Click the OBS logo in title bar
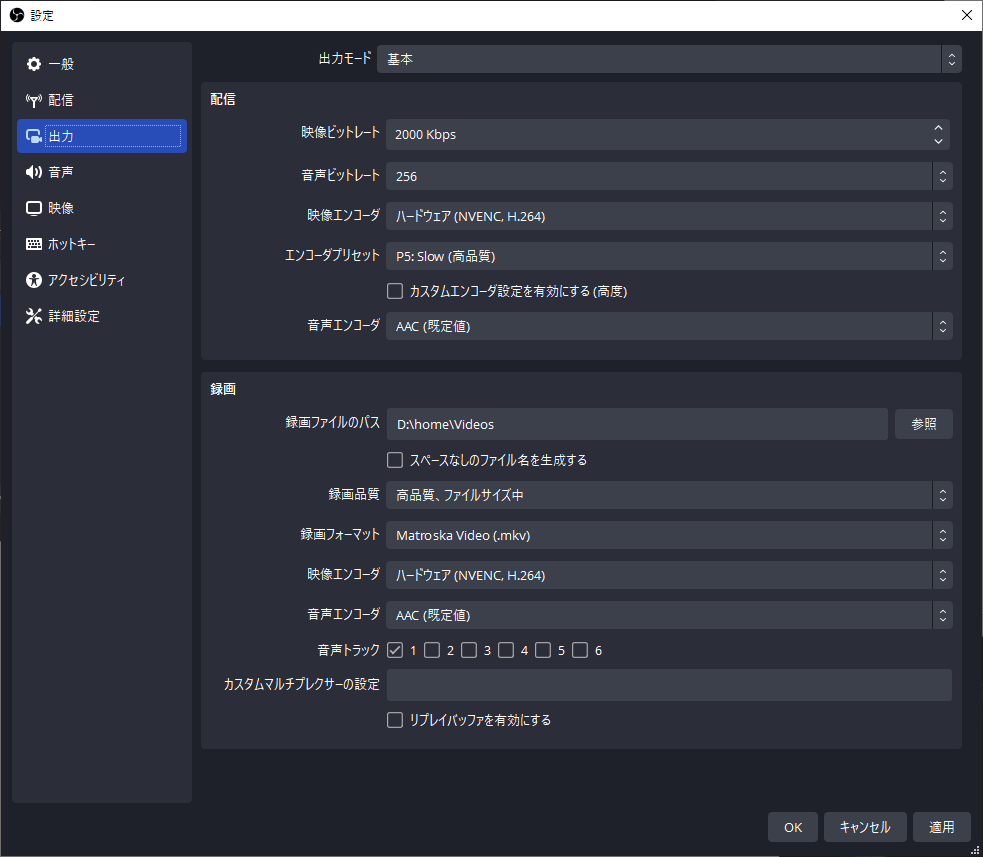This screenshot has height=857, width=983. click(16, 15)
